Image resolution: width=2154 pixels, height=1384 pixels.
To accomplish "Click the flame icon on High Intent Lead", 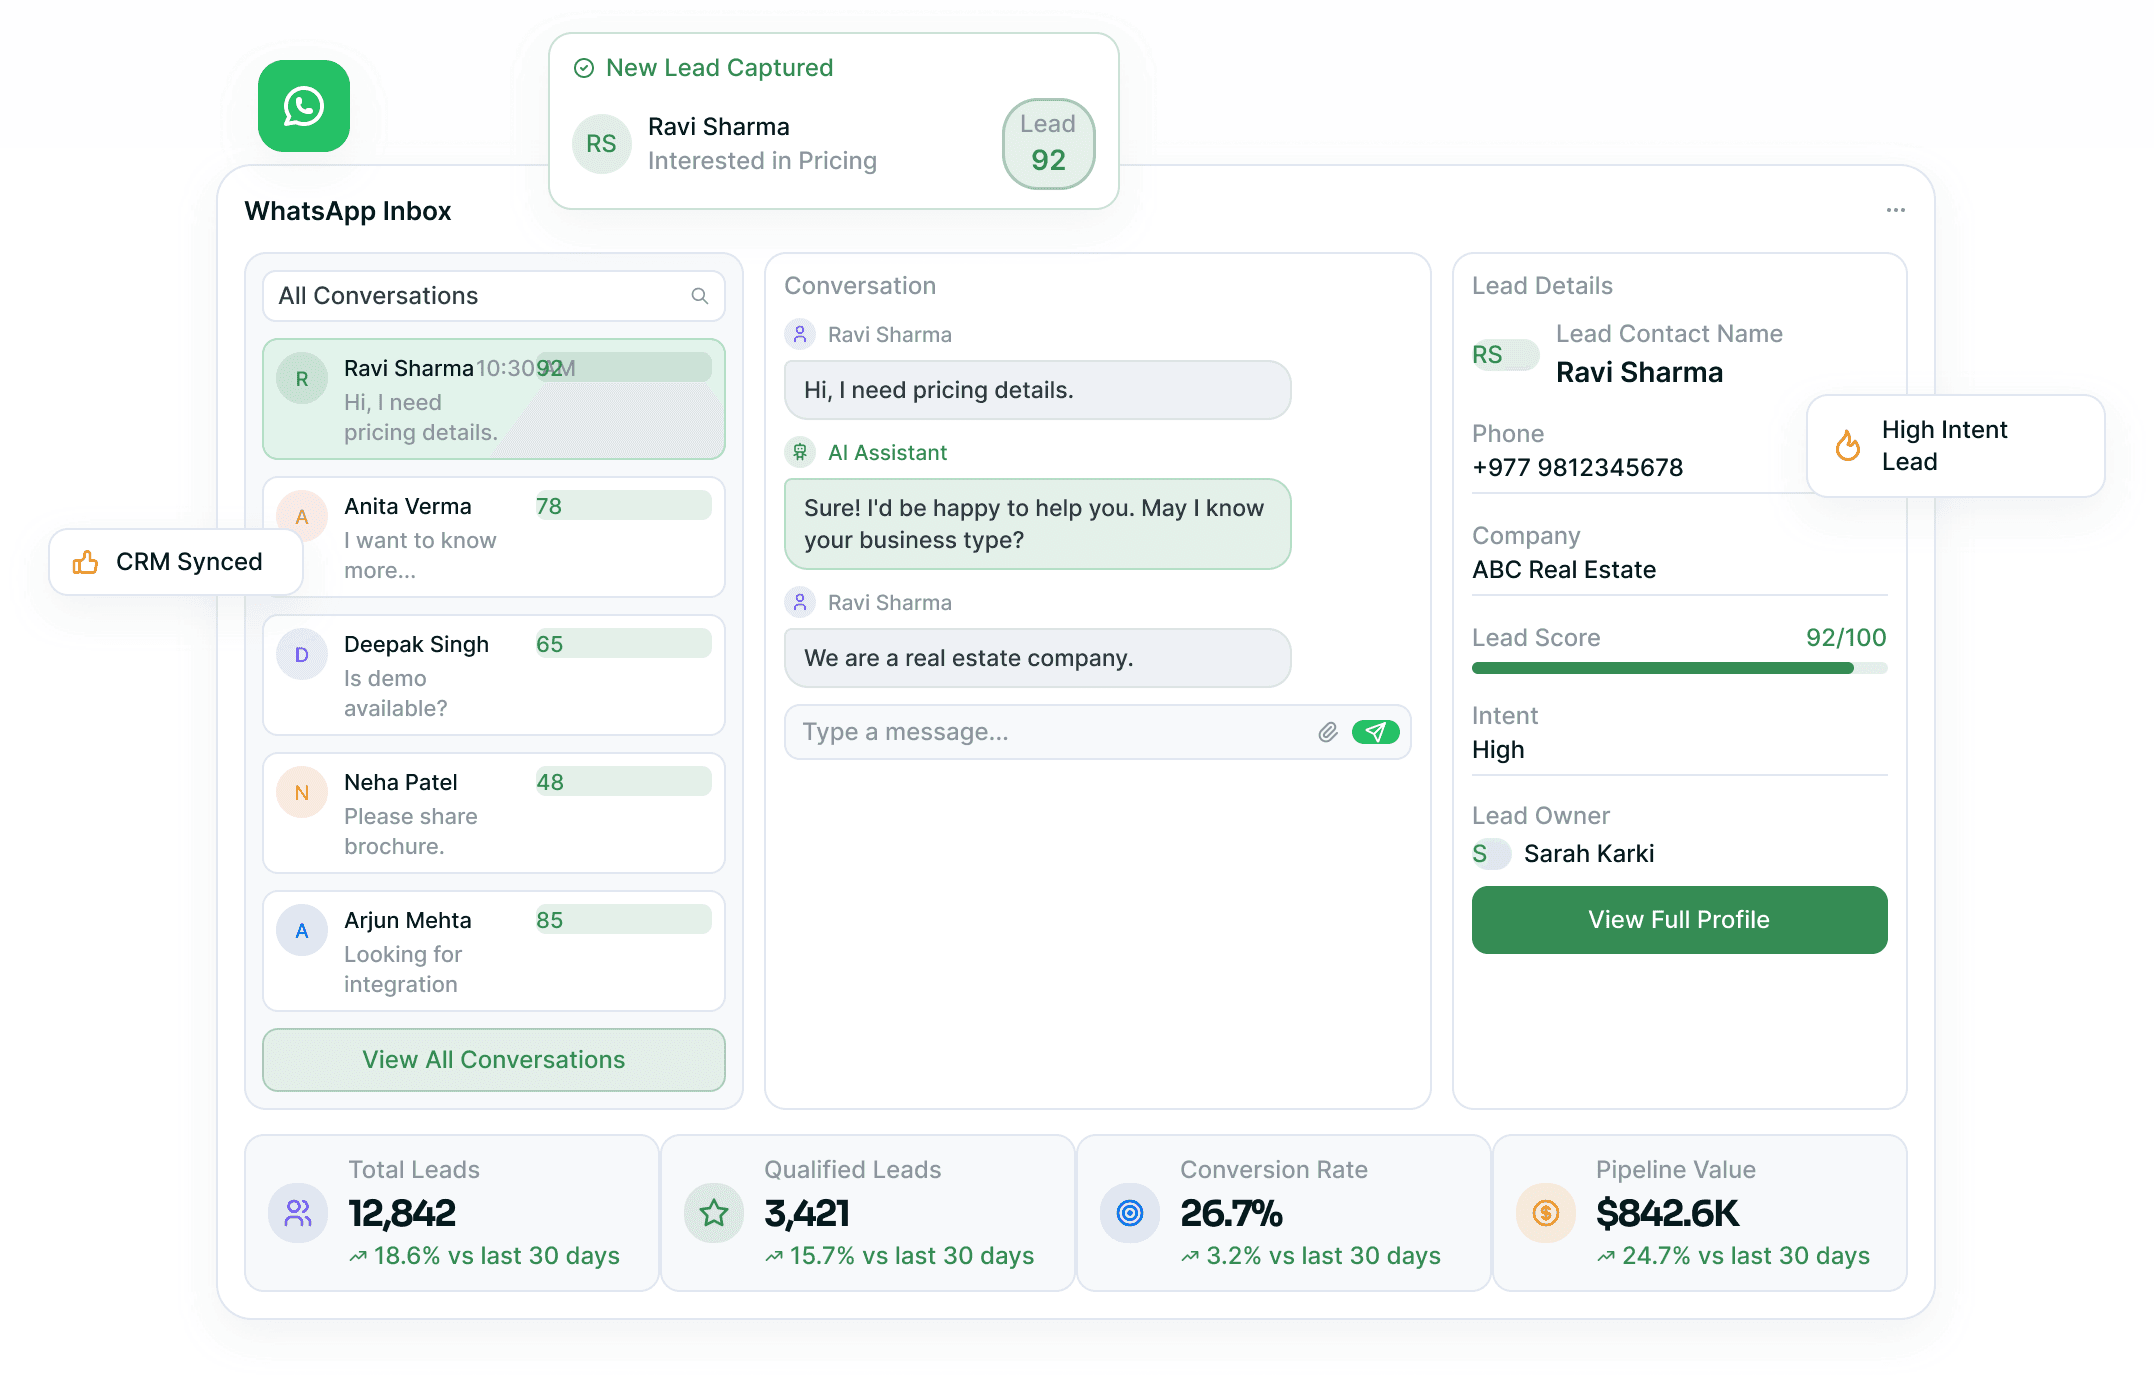I will [x=1848, y=445].
